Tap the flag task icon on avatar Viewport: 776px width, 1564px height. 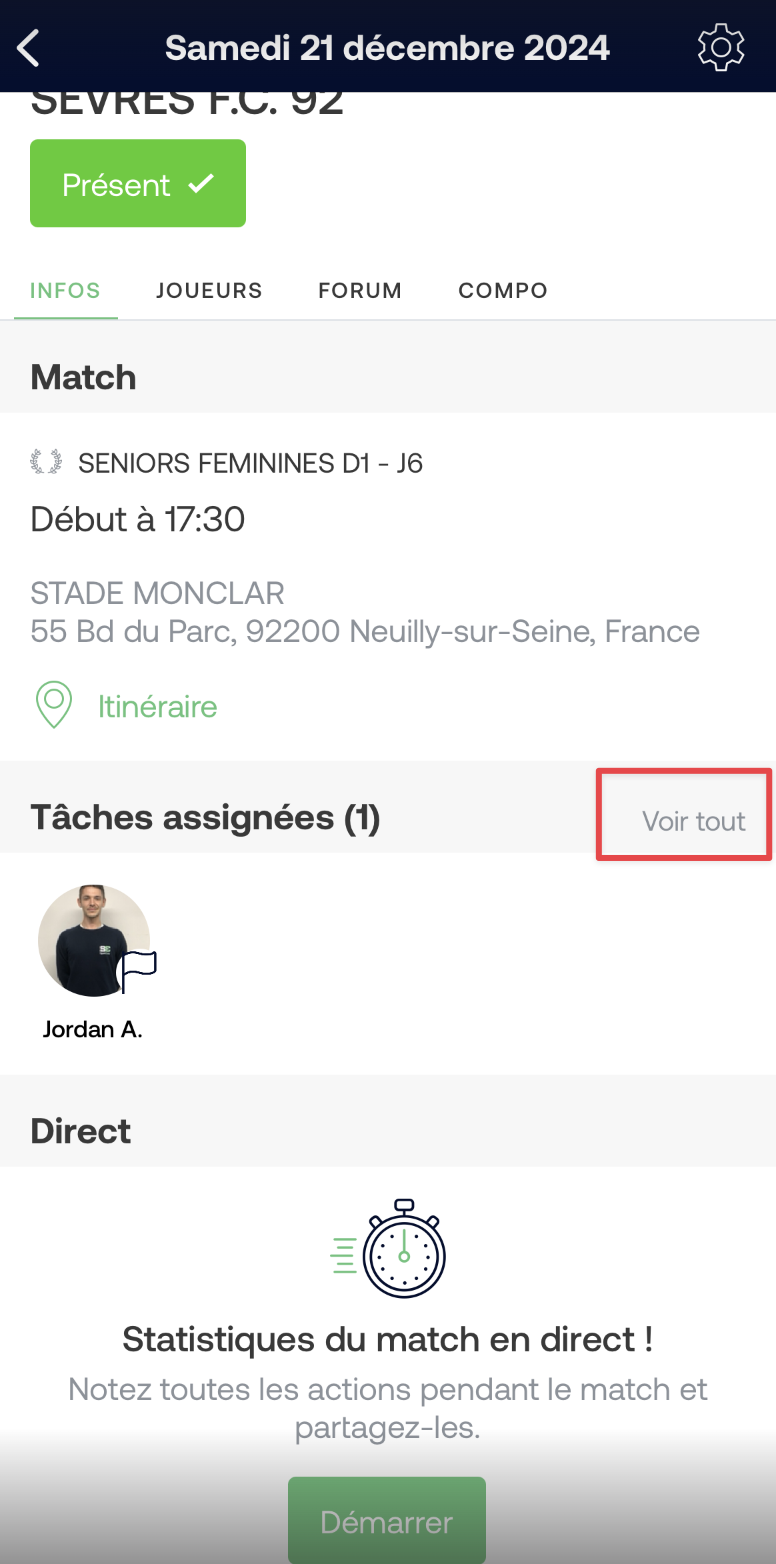click(138, 971)
